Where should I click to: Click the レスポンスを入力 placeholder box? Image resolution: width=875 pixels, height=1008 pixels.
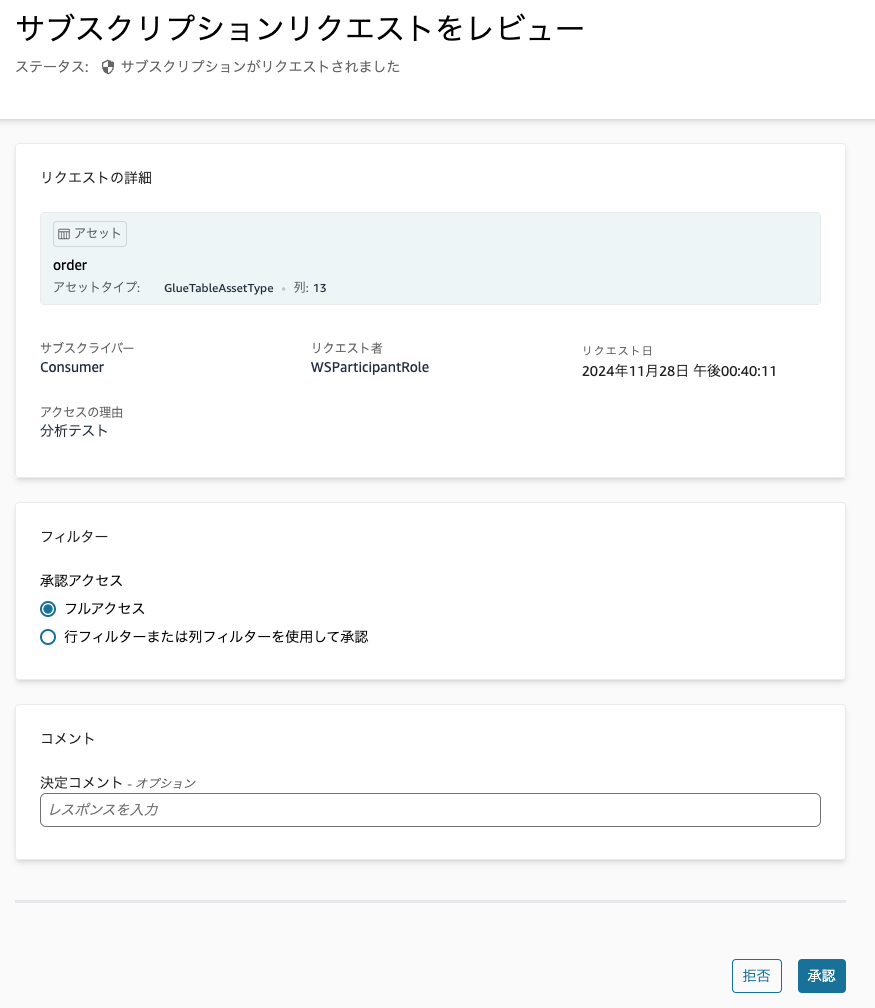pos(430,809)
